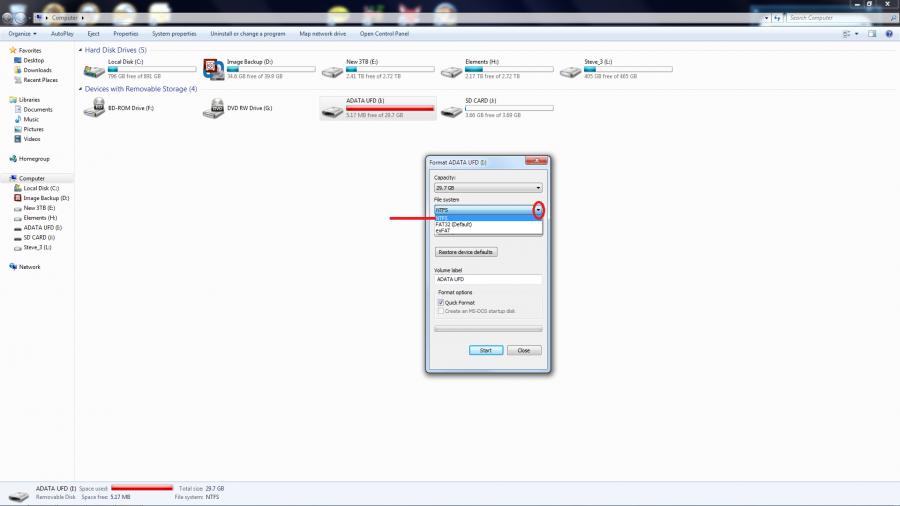Click Eject in the toolbar
The width and height of the screenshot is (900, 506).
click(94, 34)
